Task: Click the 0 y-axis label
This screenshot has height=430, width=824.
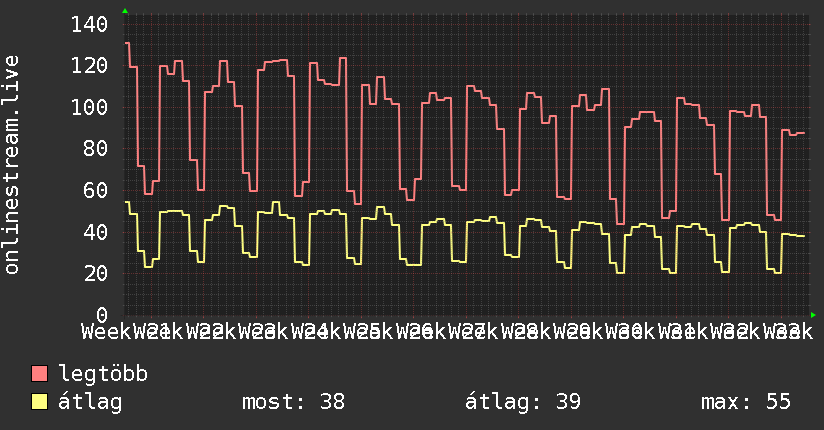Action: click(102, 315)
